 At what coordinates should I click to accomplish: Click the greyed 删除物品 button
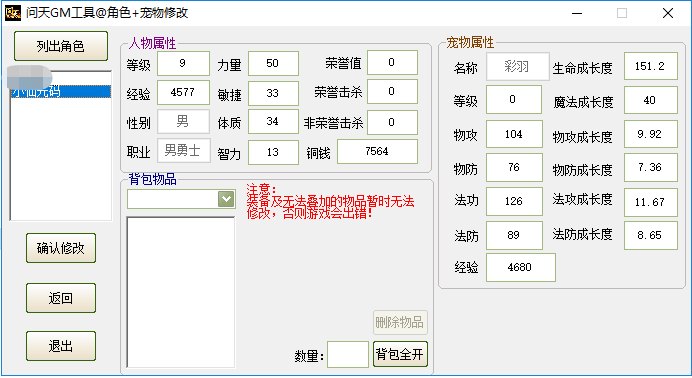click(400, 322)
